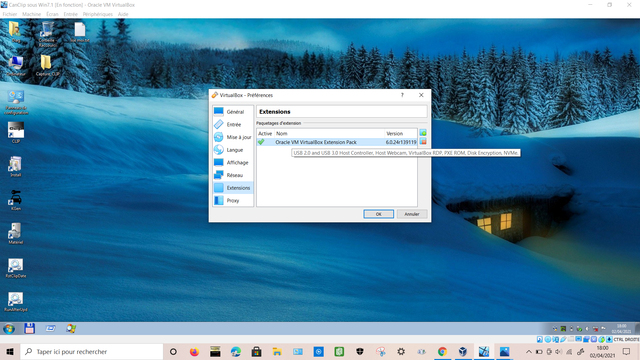The height and width of the screenshot is (360, 640).
Task: Open the host notification center icon
Action: (x=627, y=351)
